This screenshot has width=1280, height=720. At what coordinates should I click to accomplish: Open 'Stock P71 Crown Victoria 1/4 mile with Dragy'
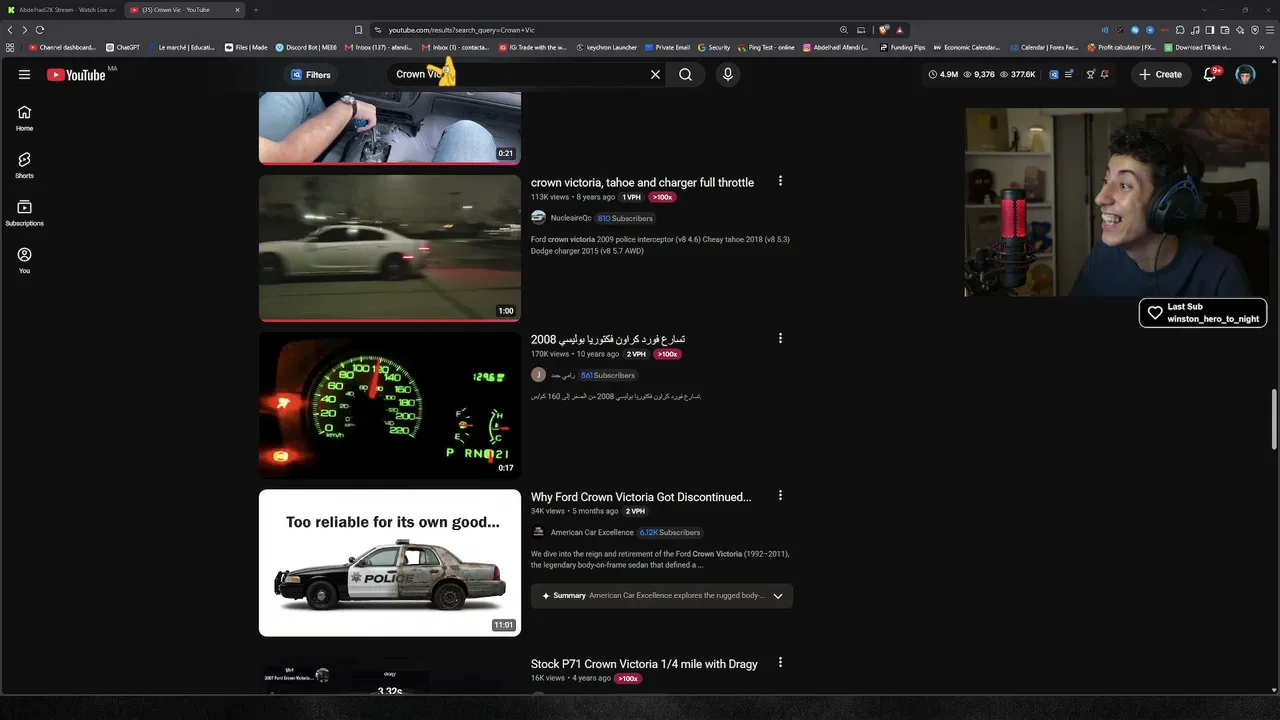tap(644, 664)
